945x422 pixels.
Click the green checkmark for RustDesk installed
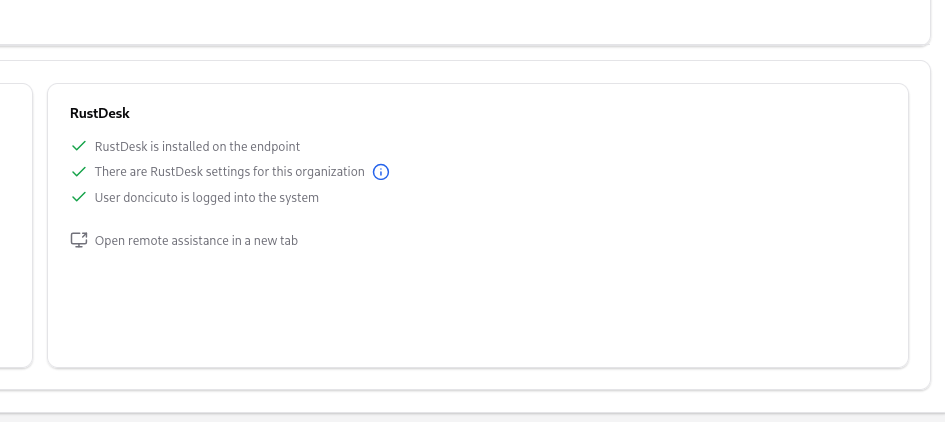click(x=79, y=146)
